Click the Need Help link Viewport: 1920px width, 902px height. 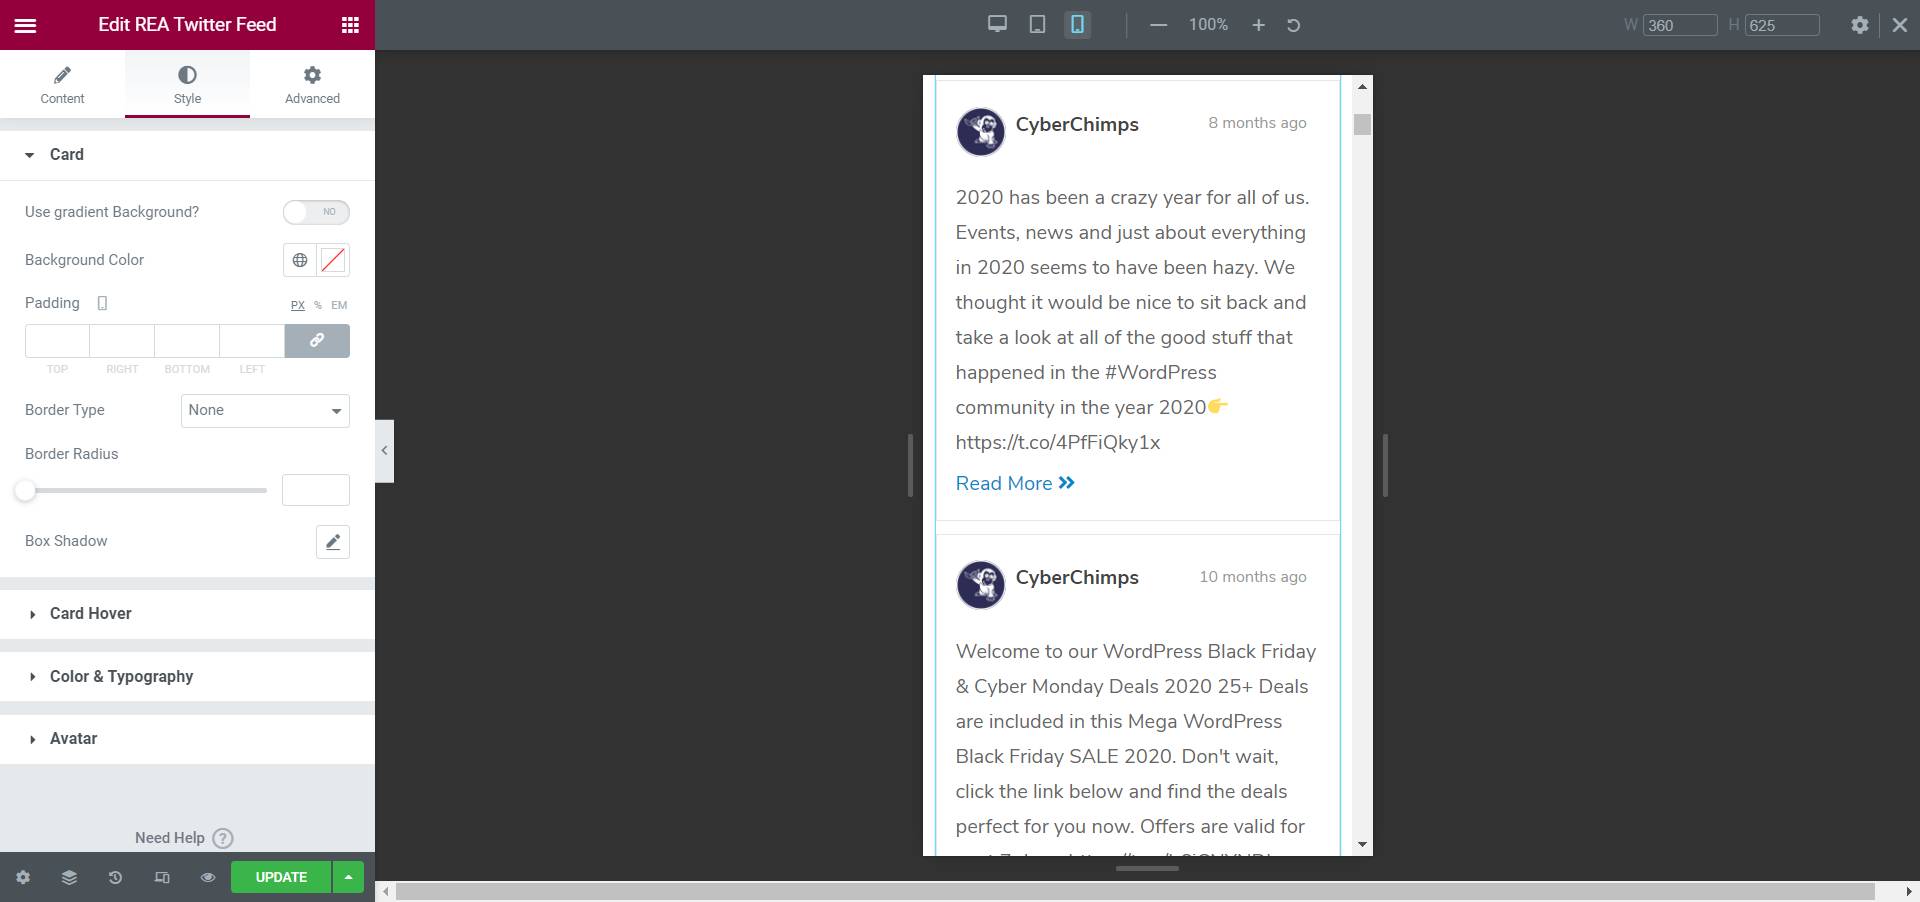click(184, 838)
